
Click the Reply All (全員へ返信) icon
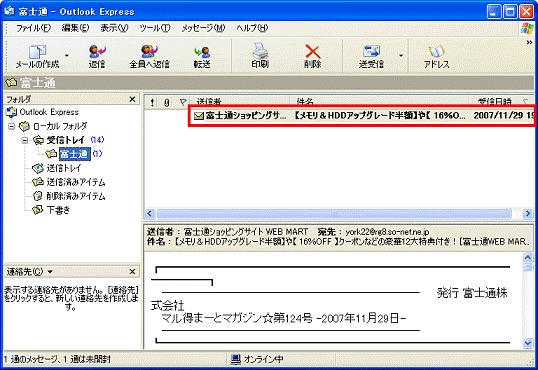149,56
